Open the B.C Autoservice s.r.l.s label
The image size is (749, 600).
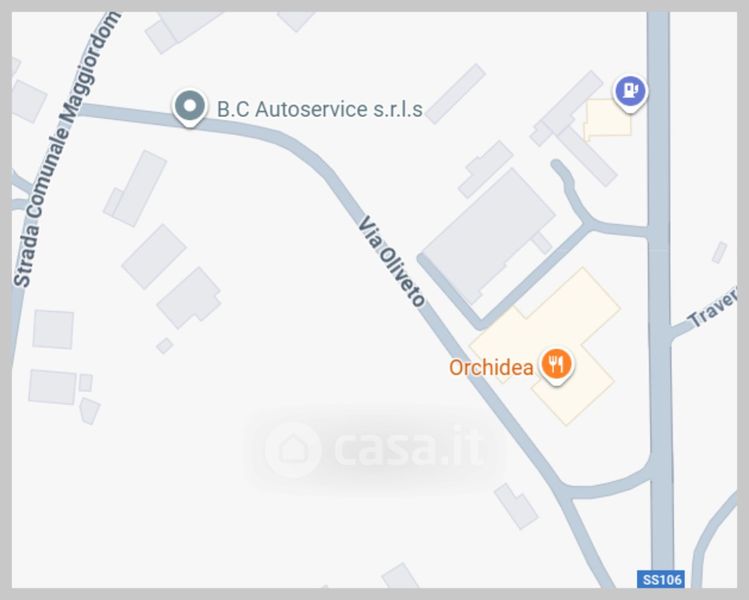click(x=320, y=109)
